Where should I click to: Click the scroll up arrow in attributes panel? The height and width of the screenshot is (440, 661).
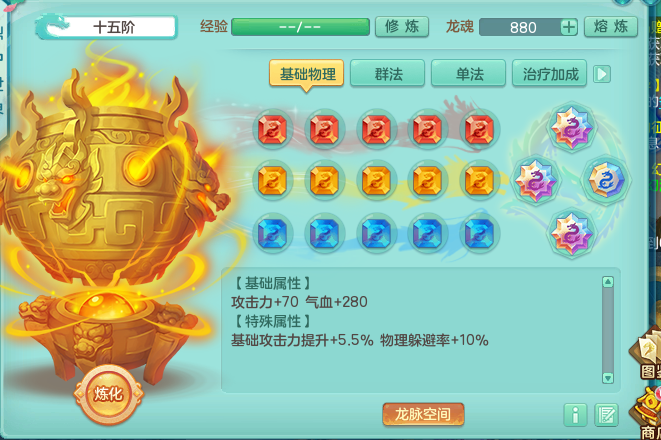tap(607, 282)
